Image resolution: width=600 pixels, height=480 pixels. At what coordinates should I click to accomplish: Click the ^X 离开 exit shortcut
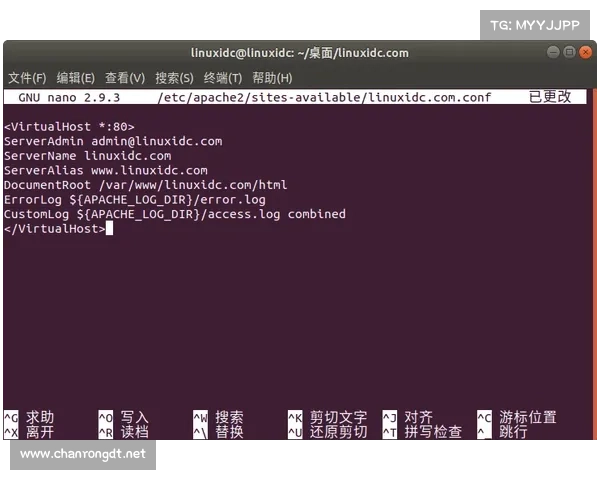click(30, 432)
